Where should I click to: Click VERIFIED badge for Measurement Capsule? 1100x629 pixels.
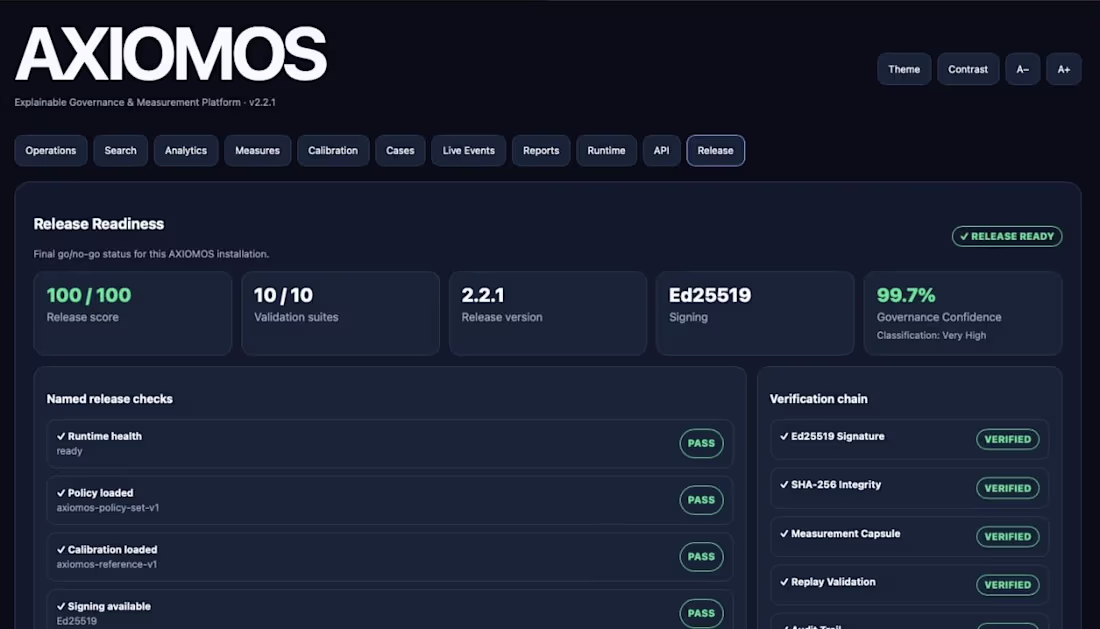pos(1007,536)
